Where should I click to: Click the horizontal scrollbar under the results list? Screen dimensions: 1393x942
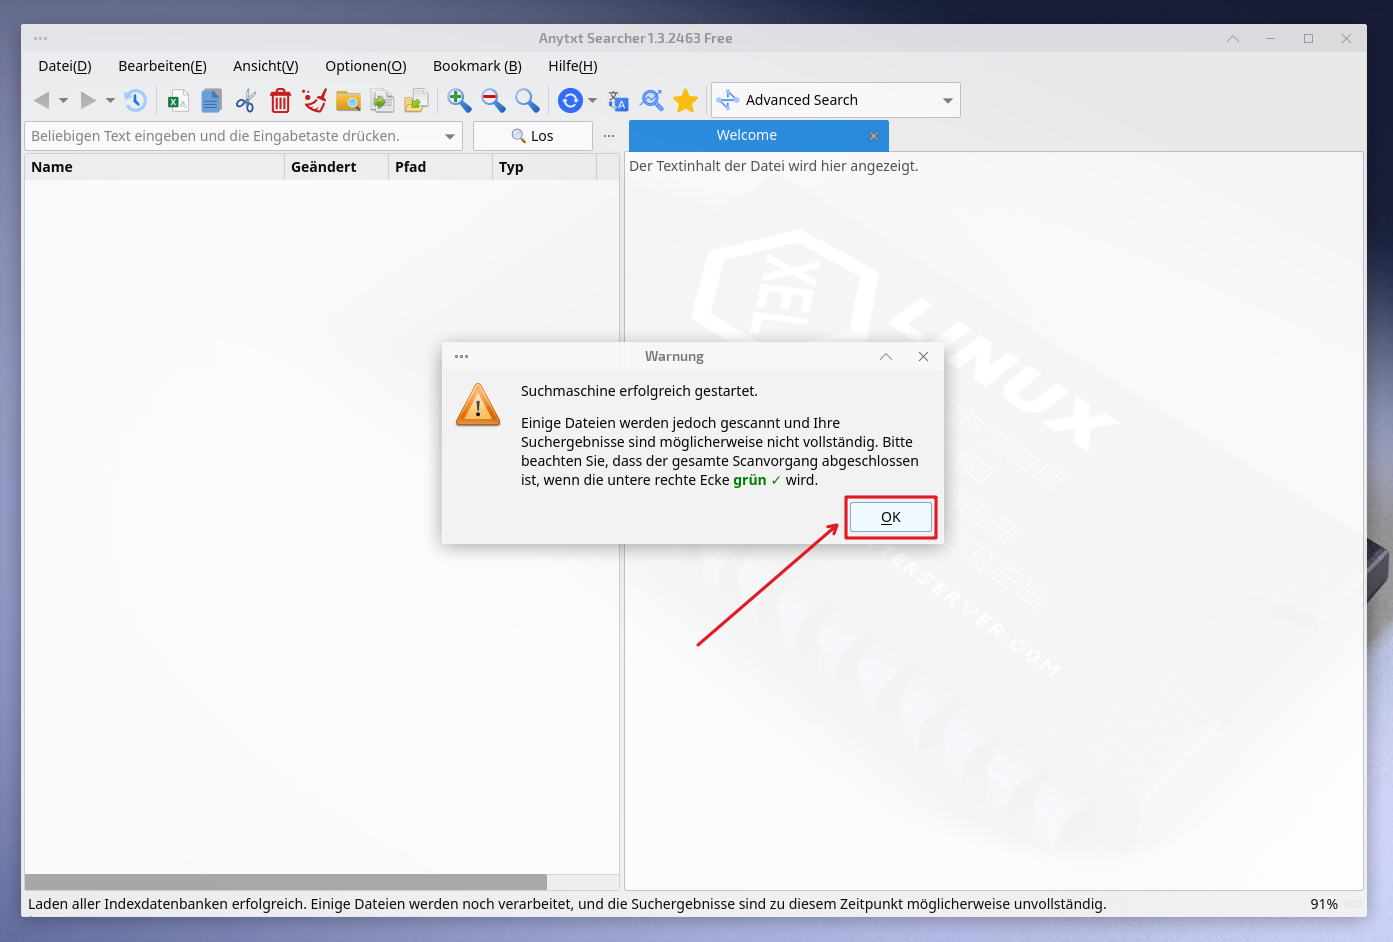285,882
